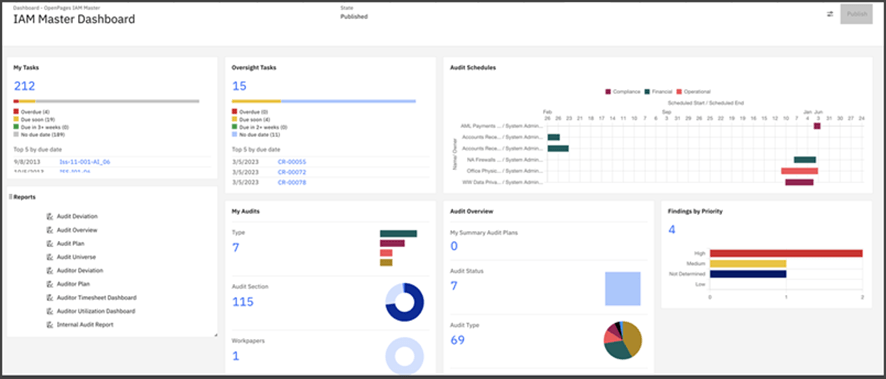
Task: Click the AML Payments row label
Action: pos(502,127)
